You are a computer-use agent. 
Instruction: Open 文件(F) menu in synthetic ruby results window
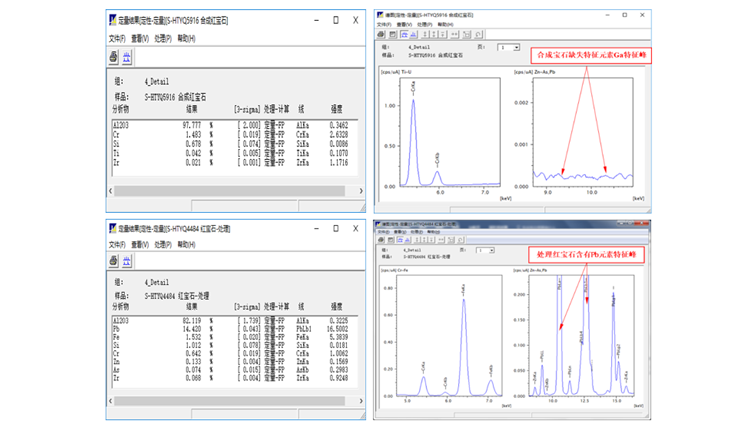tap(116, 39)
